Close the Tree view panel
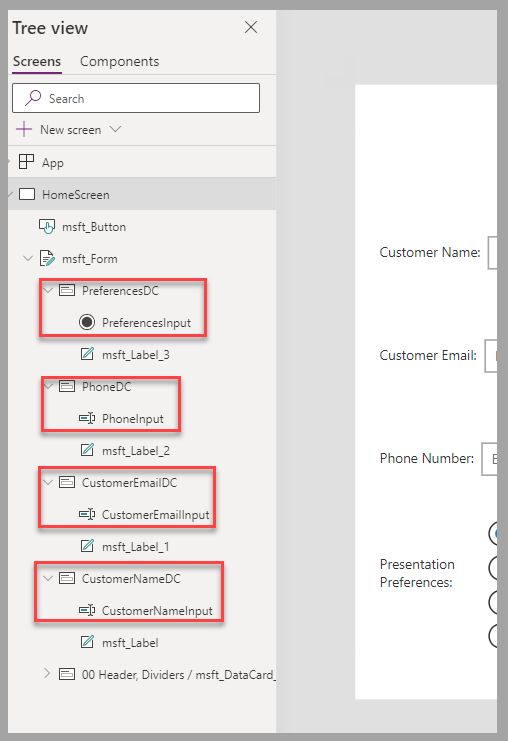This screenshot has height=741, width=508. tap(251, 27)
